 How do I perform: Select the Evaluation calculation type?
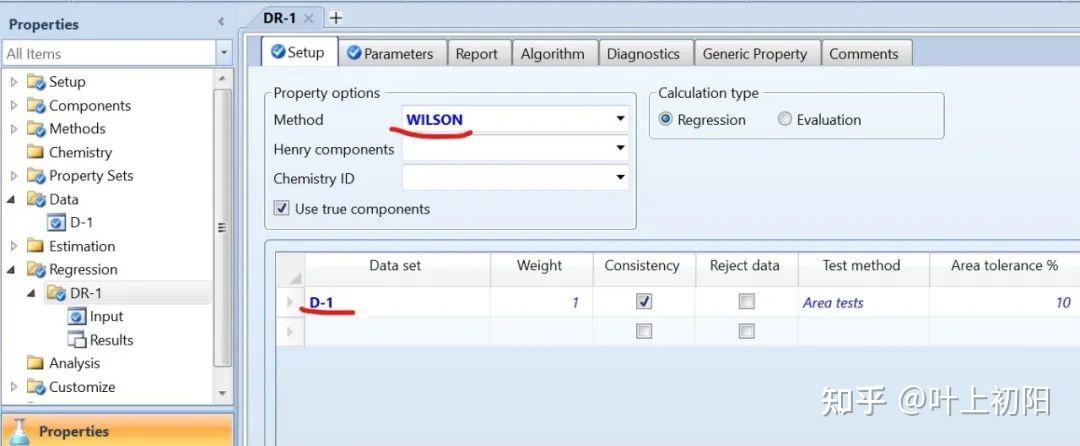[x=785, y=120]
